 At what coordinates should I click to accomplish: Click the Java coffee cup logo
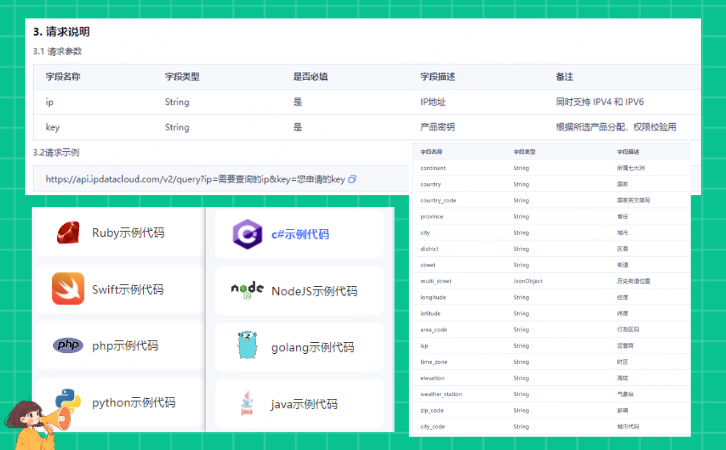click(247, 403)
